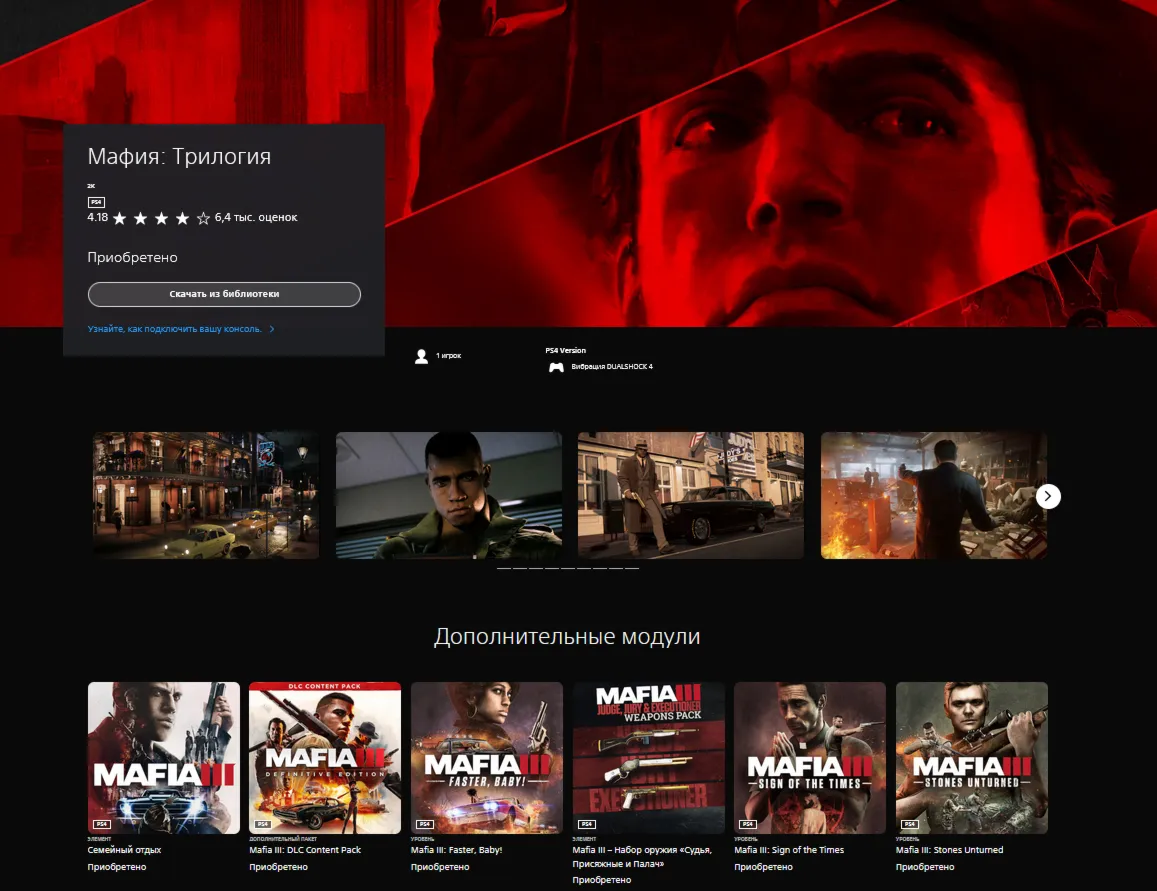
Task: Click the 'Mafia III: Faster, Baby!' title
Action: (x=456, y=850)
